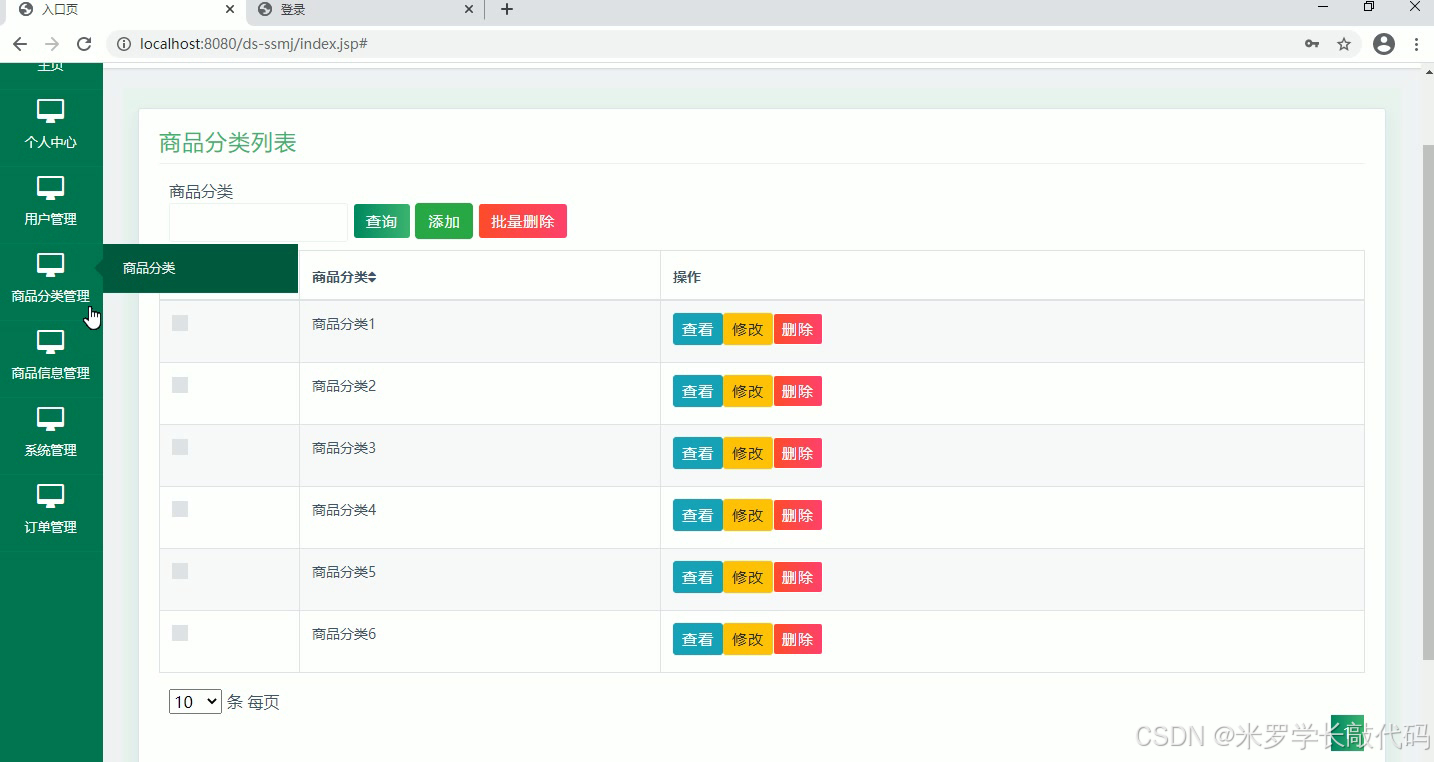Image resolution: width=1434 pixels, height=762 pixels.
Task: Click the browser address bar URL
Action: point(254,44)
